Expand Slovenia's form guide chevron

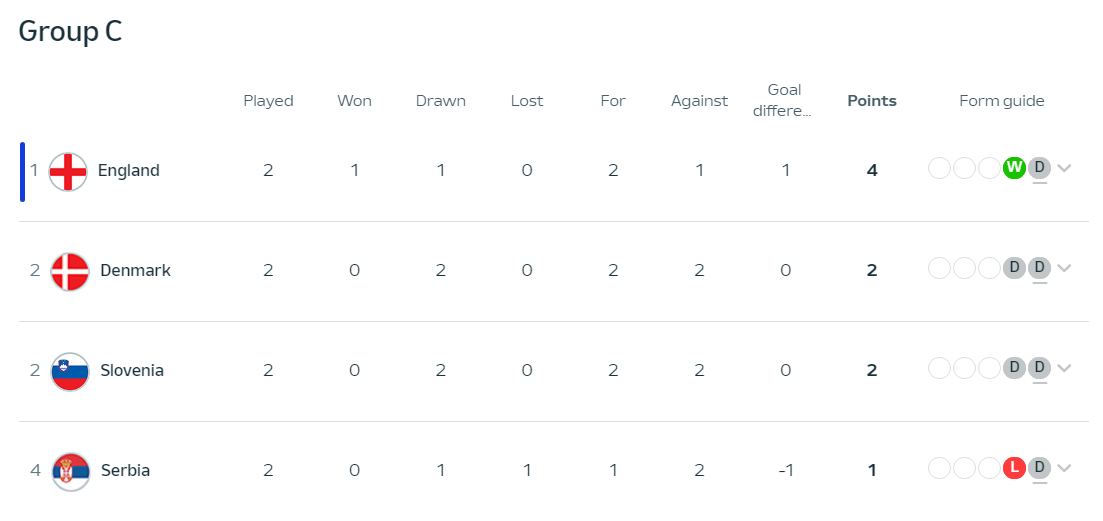(x=1064, y=368)
